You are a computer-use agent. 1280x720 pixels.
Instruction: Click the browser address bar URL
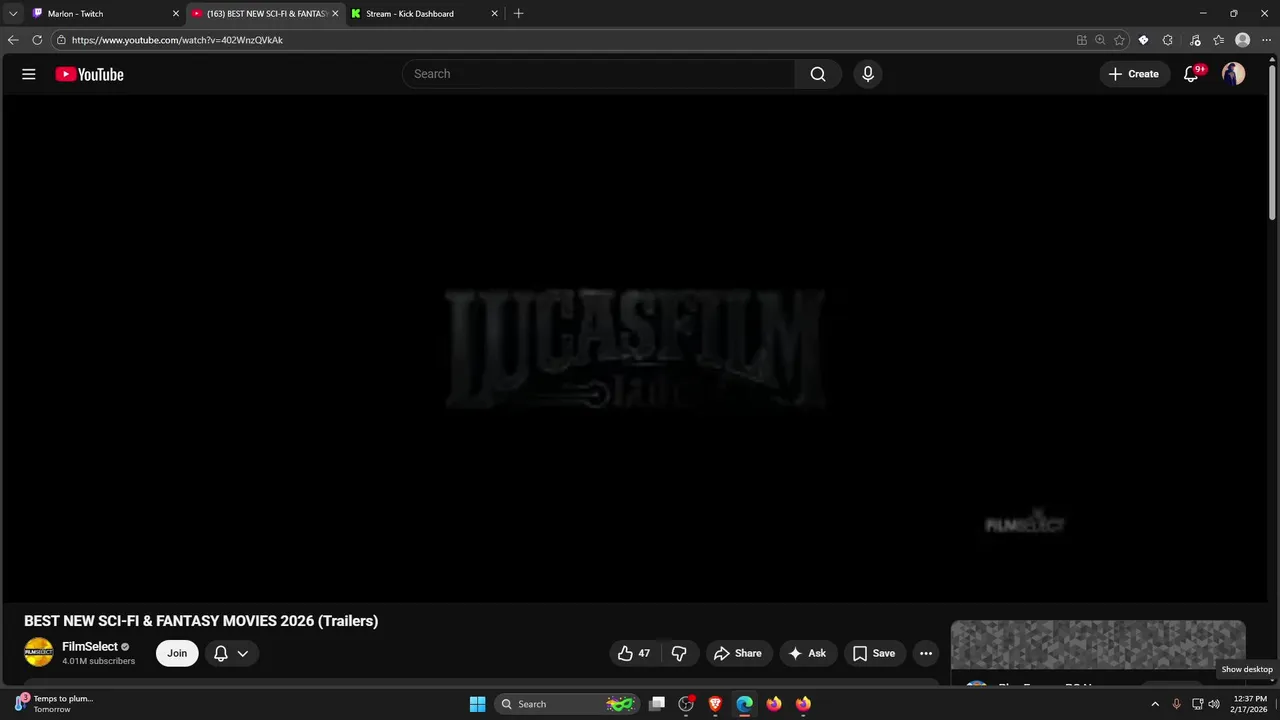tap(177, 40)
